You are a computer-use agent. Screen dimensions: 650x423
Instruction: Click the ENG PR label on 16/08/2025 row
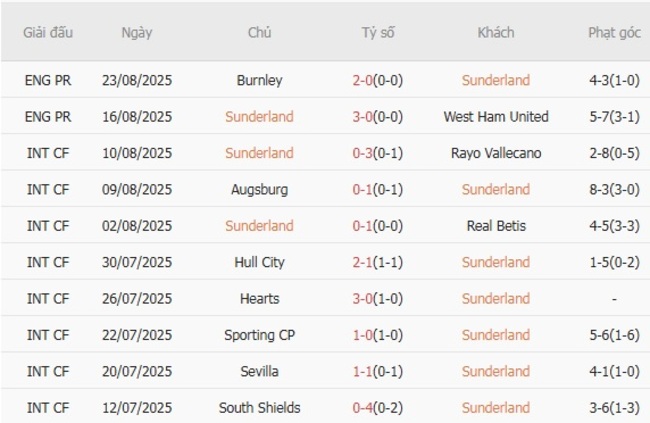pyautogui.click(x=49, y=117)
